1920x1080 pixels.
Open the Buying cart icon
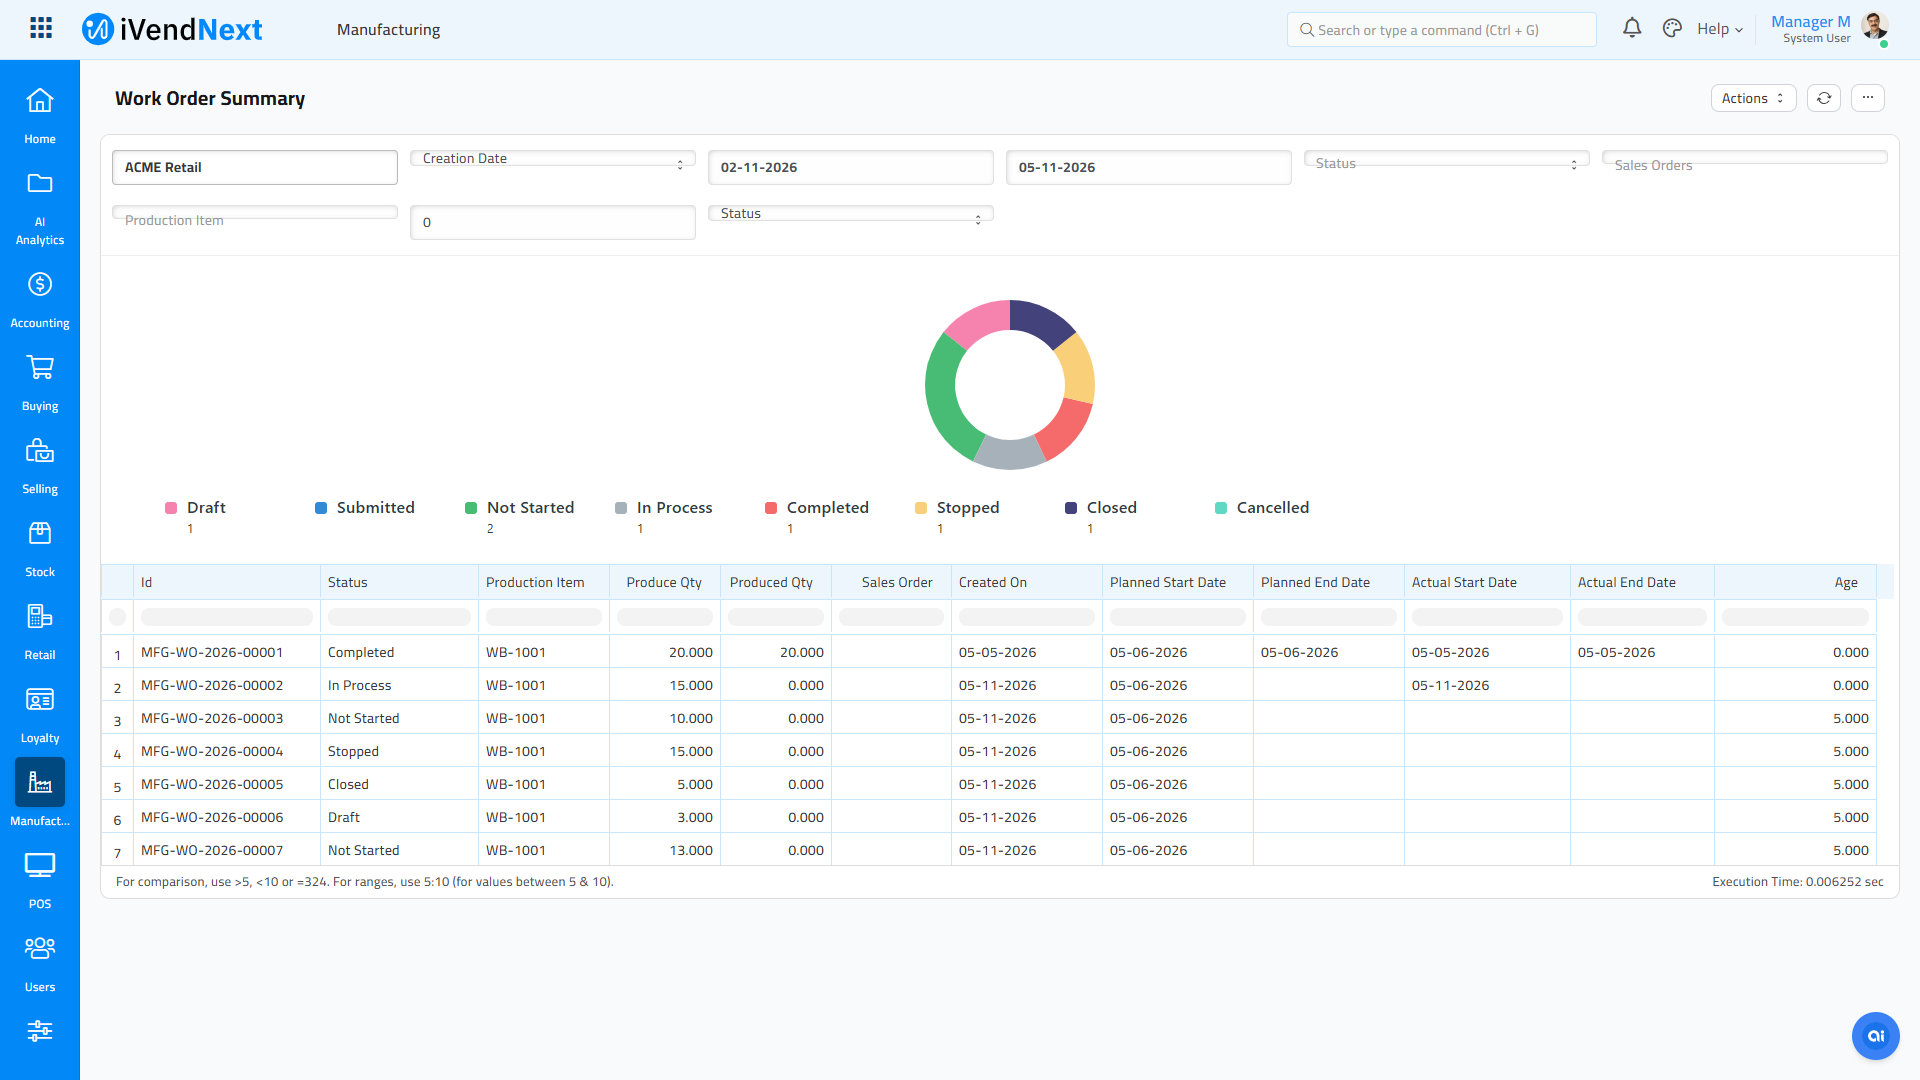click(40, 368)
